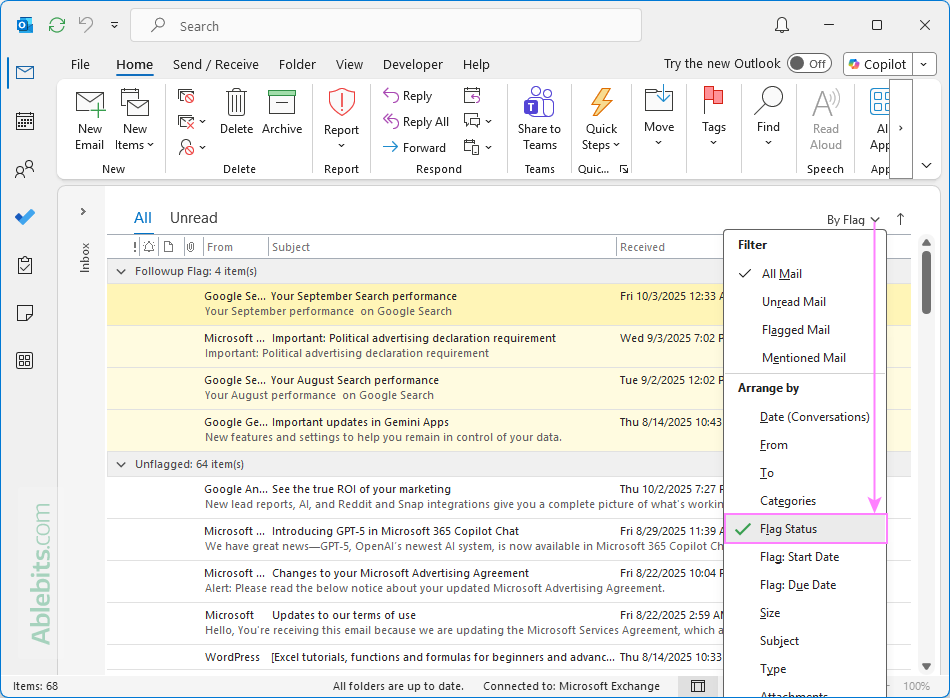Click the Reply with Meeting icon
The image size is (950, 698).
(x=472, y=96)
